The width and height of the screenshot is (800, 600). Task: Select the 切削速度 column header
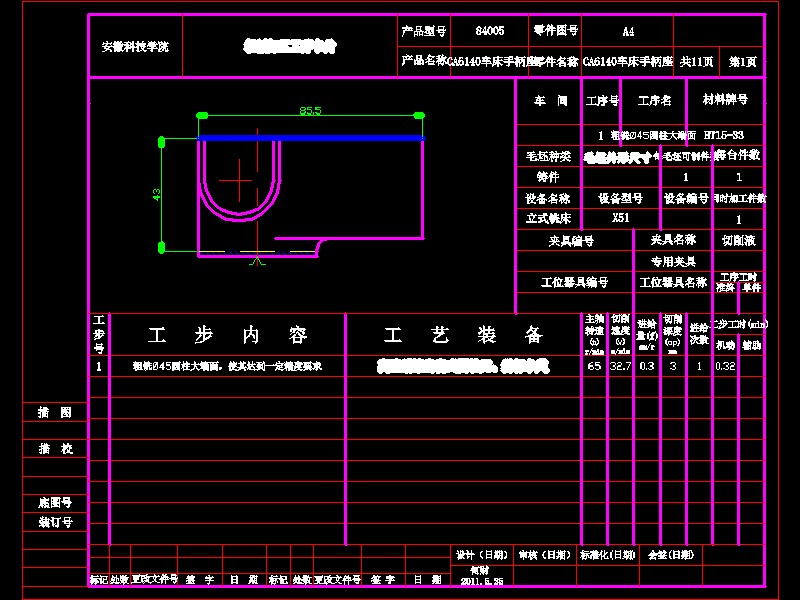pyautogui.click(x=620, y=334)
